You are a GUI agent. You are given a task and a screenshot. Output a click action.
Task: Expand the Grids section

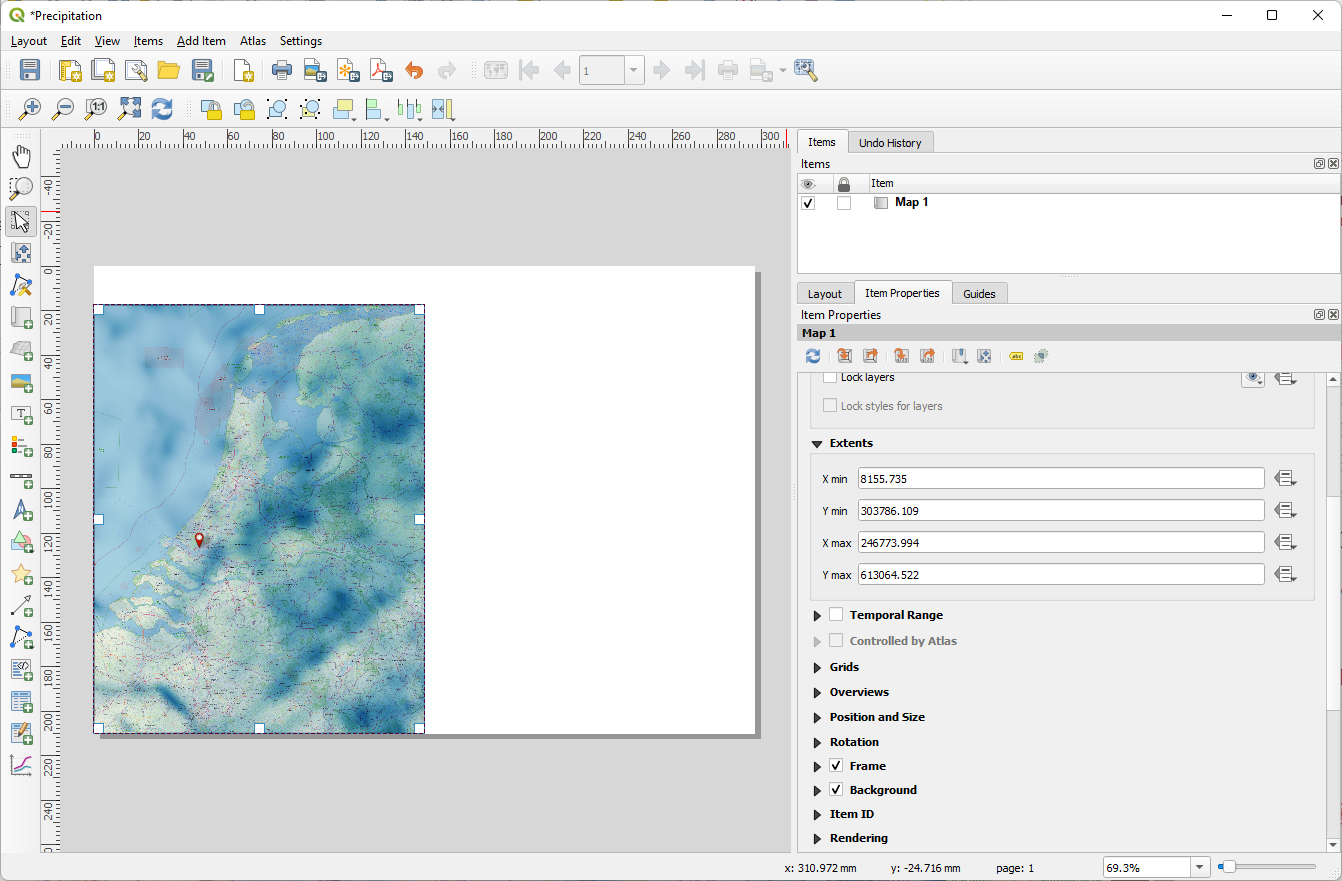click(x=817, y=667)
